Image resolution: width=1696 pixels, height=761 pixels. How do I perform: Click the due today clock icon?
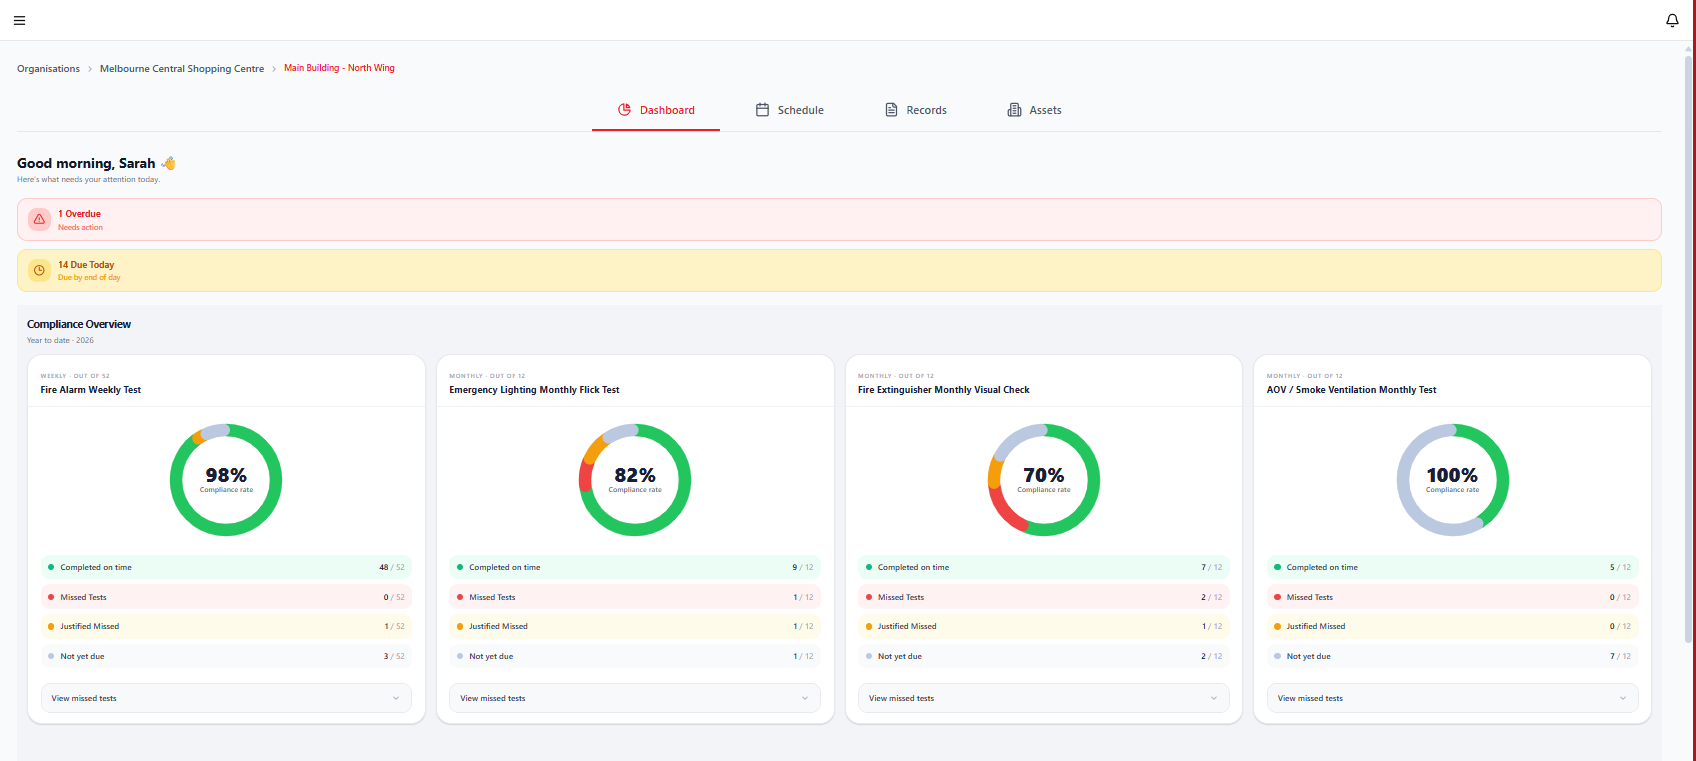coord(39,270)
